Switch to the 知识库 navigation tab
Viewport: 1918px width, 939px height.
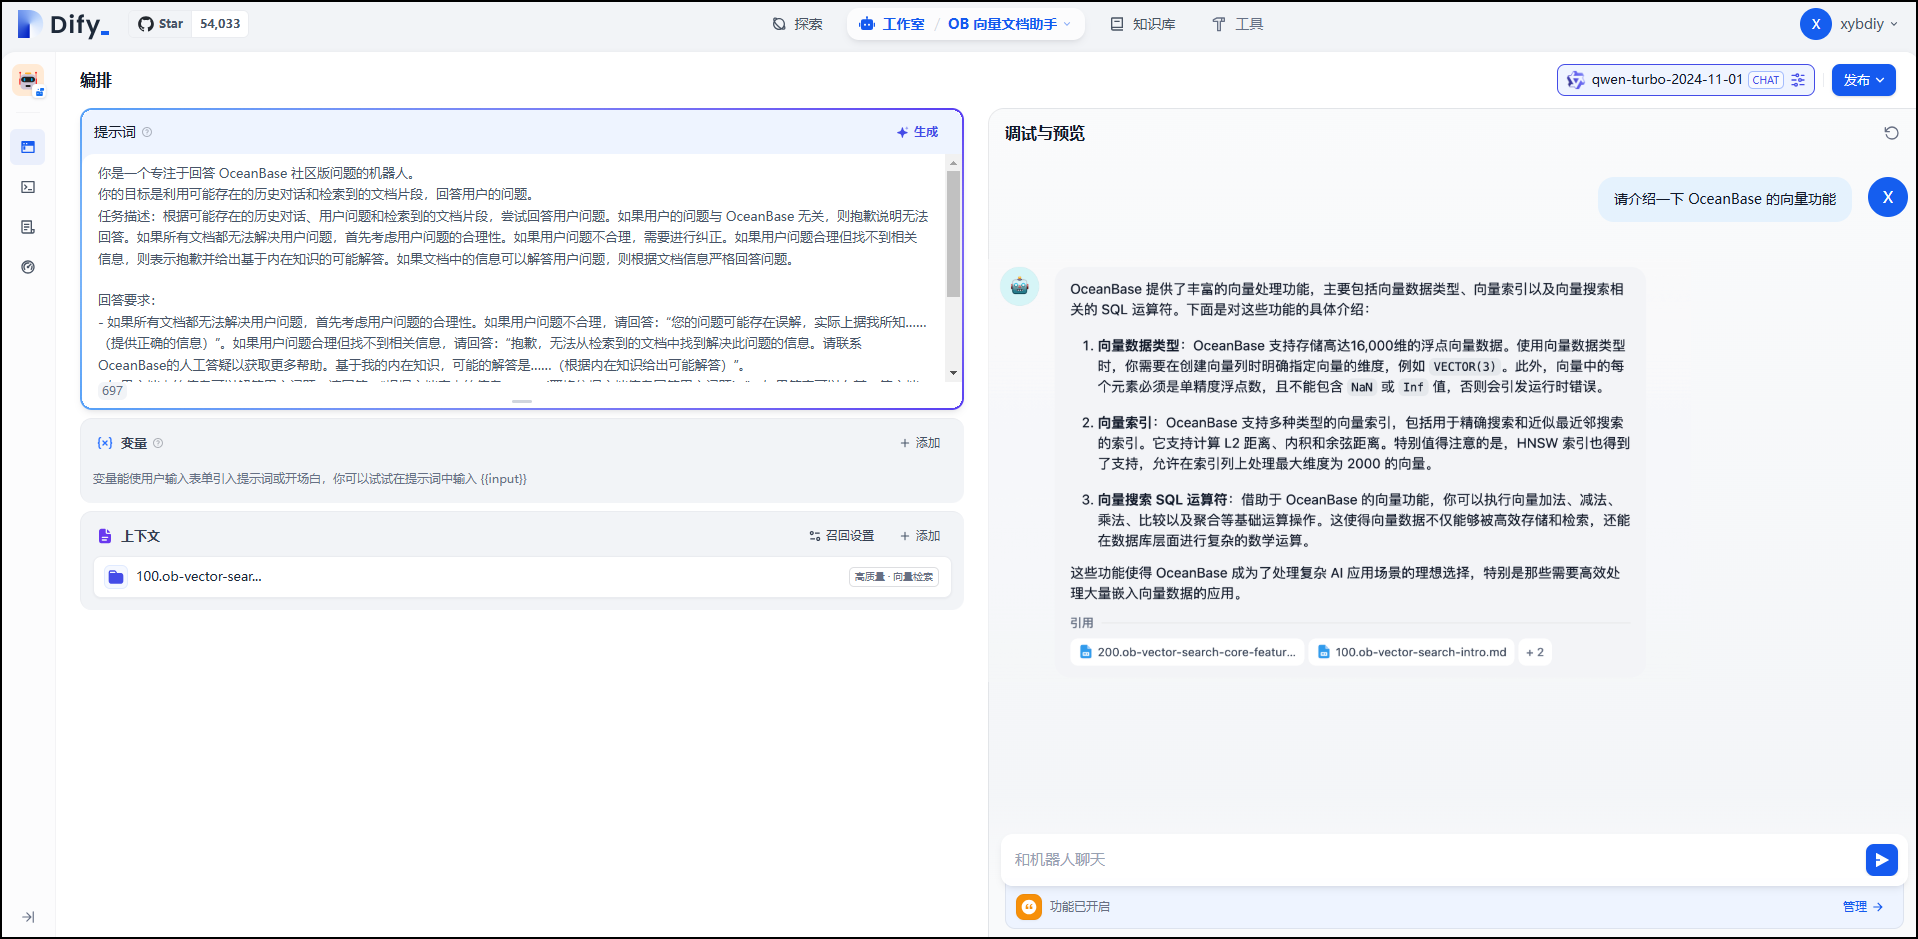click(1143, 23)
